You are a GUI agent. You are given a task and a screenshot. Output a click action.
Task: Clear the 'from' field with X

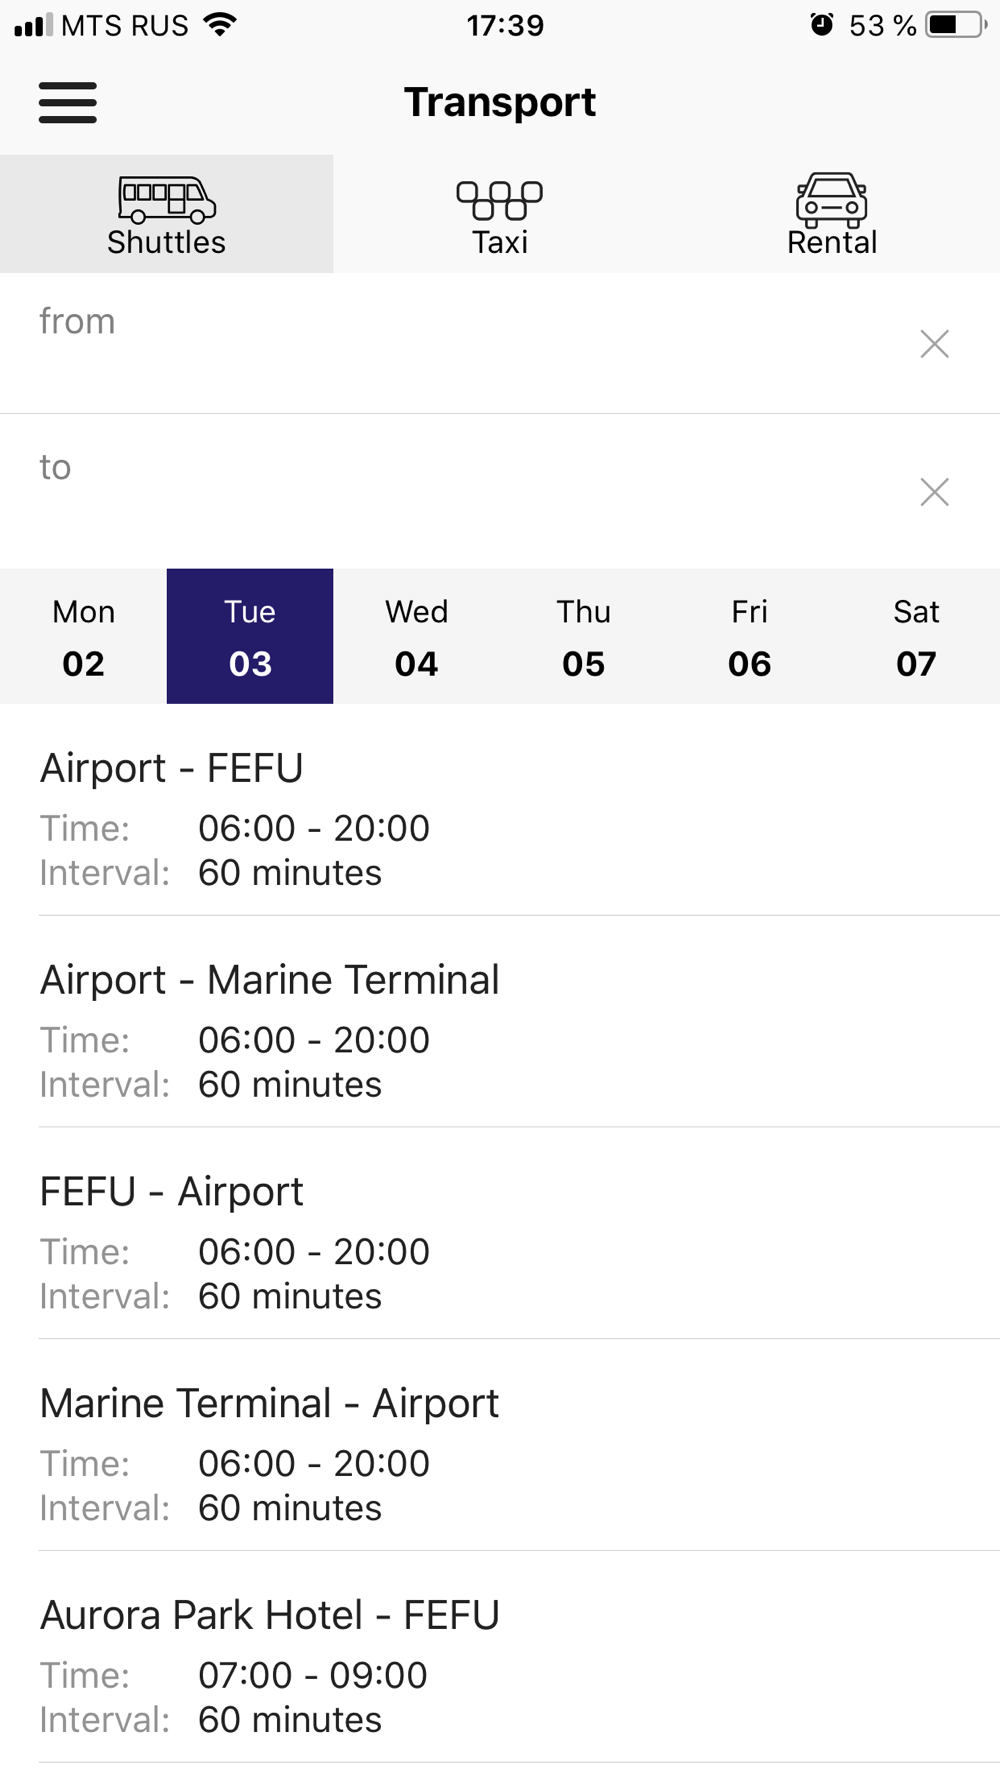(x=934, y=344)
